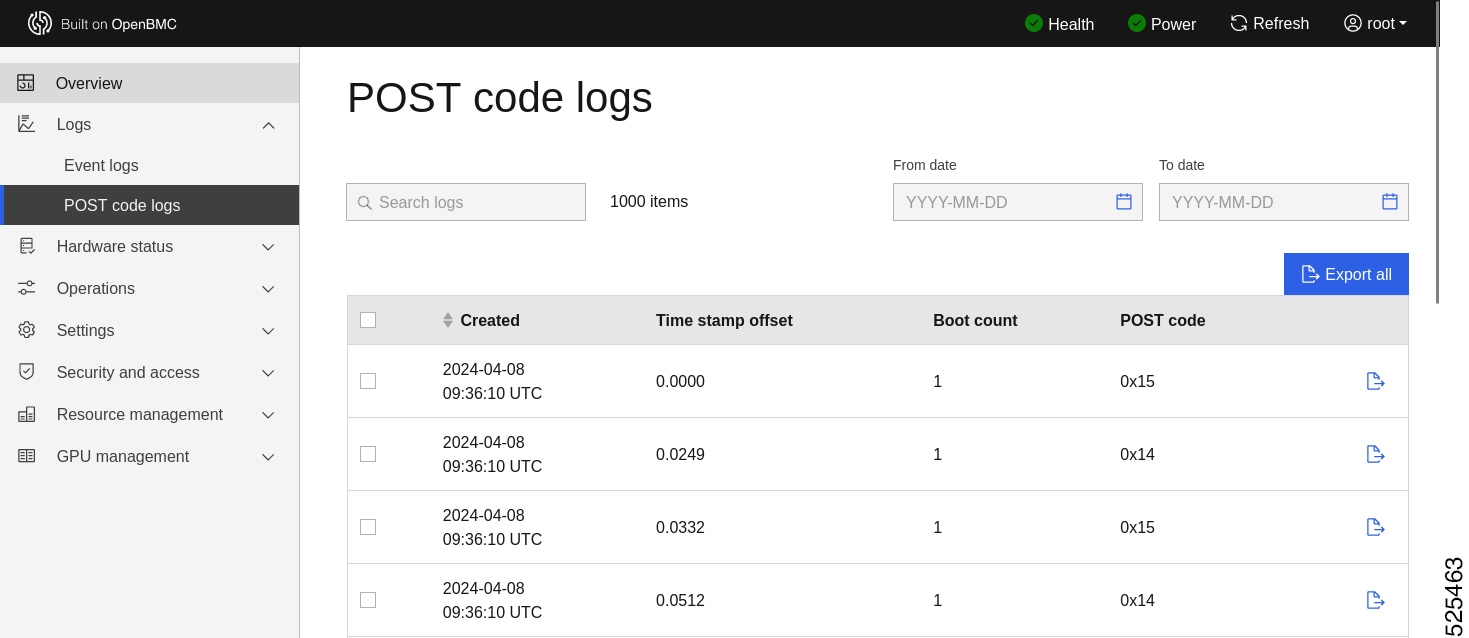Open the To date calendar picker
This screenshot has height=638, width=1469.
[x=1390, y=202]
